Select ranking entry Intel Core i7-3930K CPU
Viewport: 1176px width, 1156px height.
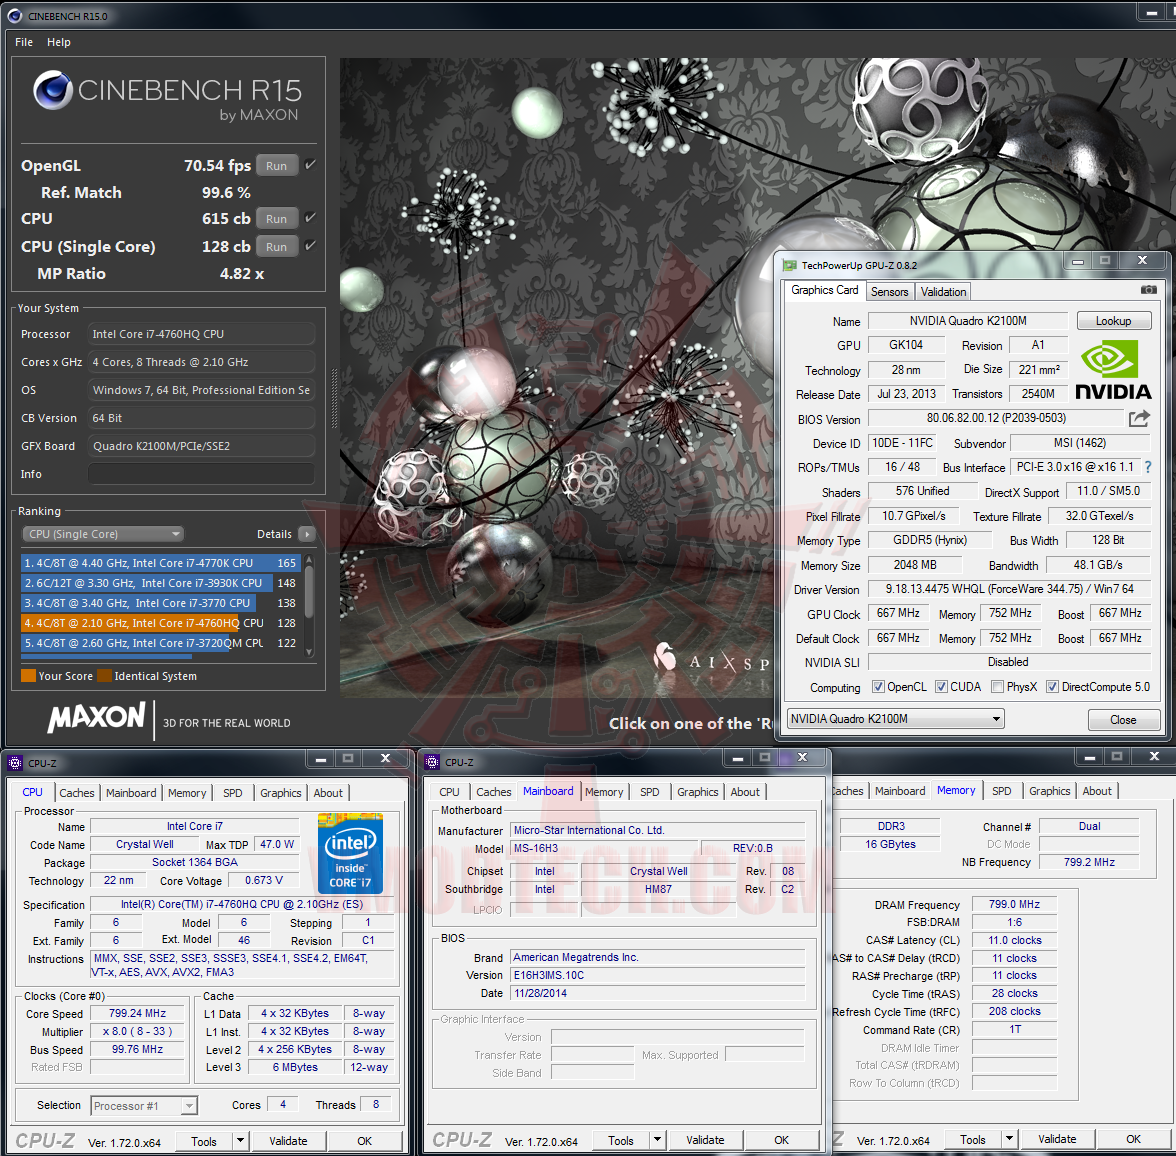[161, 583]
